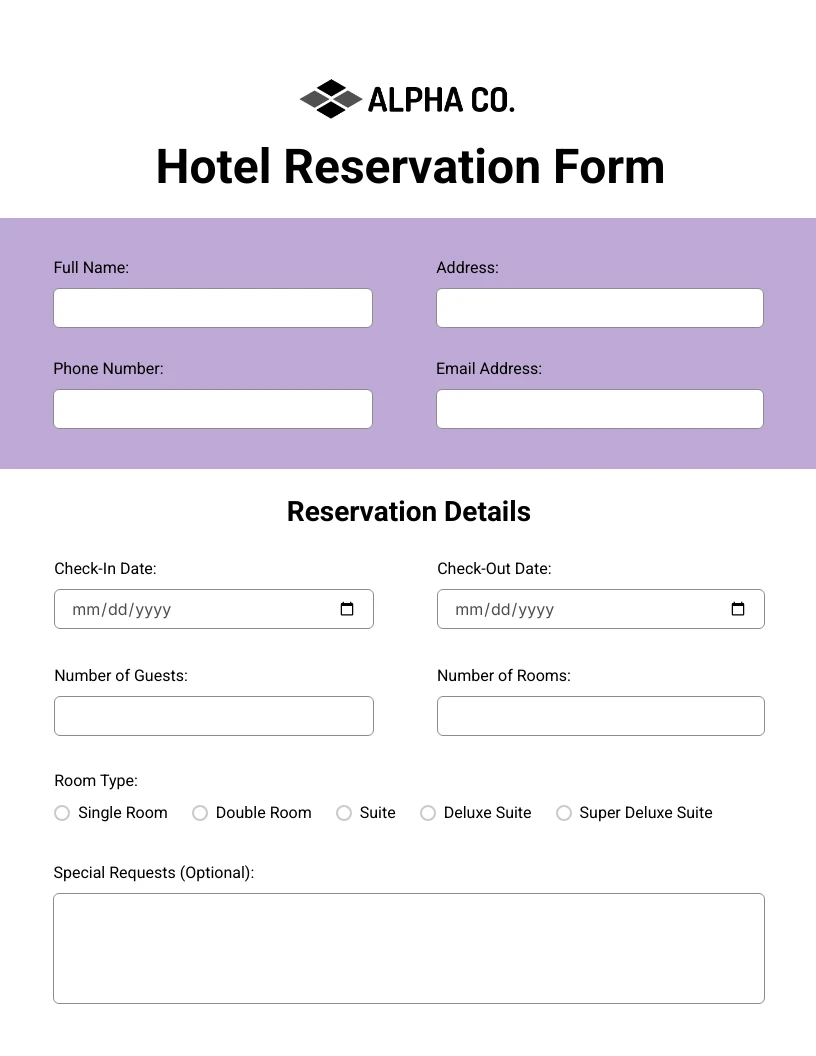816x1056 pixels.
Task: Click the Special Requests text area
Action: point(408,948)
